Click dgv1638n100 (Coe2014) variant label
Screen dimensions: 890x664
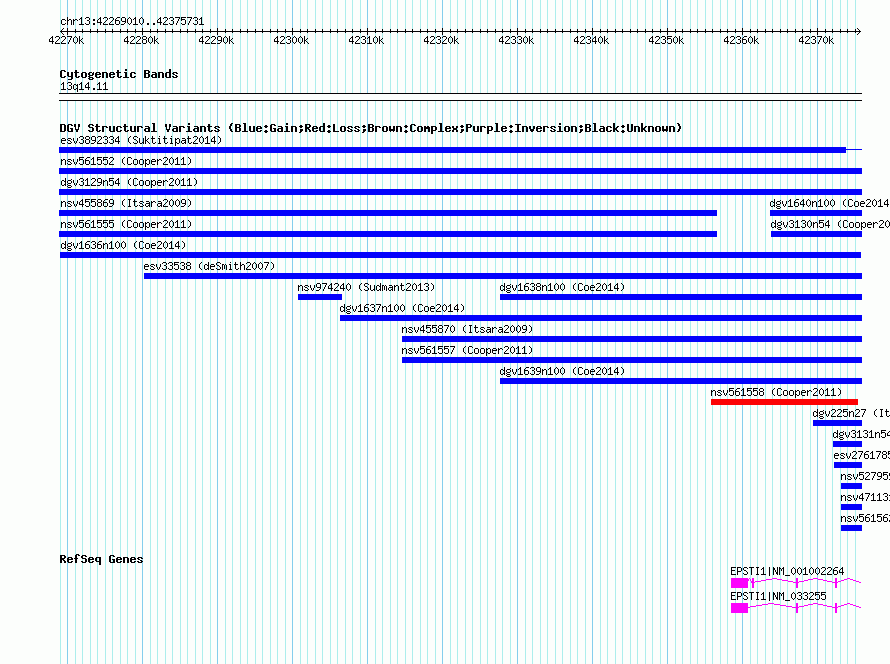562,287
